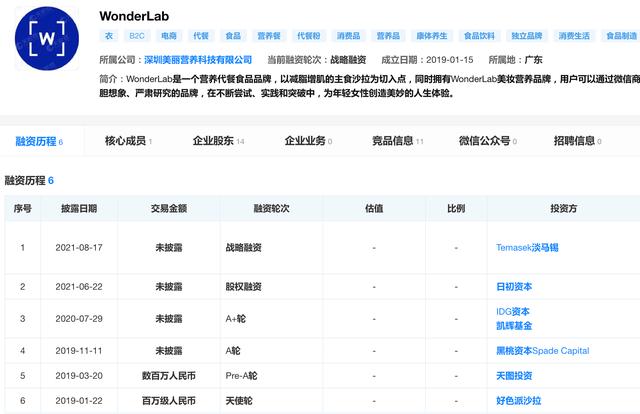Click the WonderLab round blue logo
The height and width of the screenshot is (414, 640).
pyautogui.click(x=47, y=38)
